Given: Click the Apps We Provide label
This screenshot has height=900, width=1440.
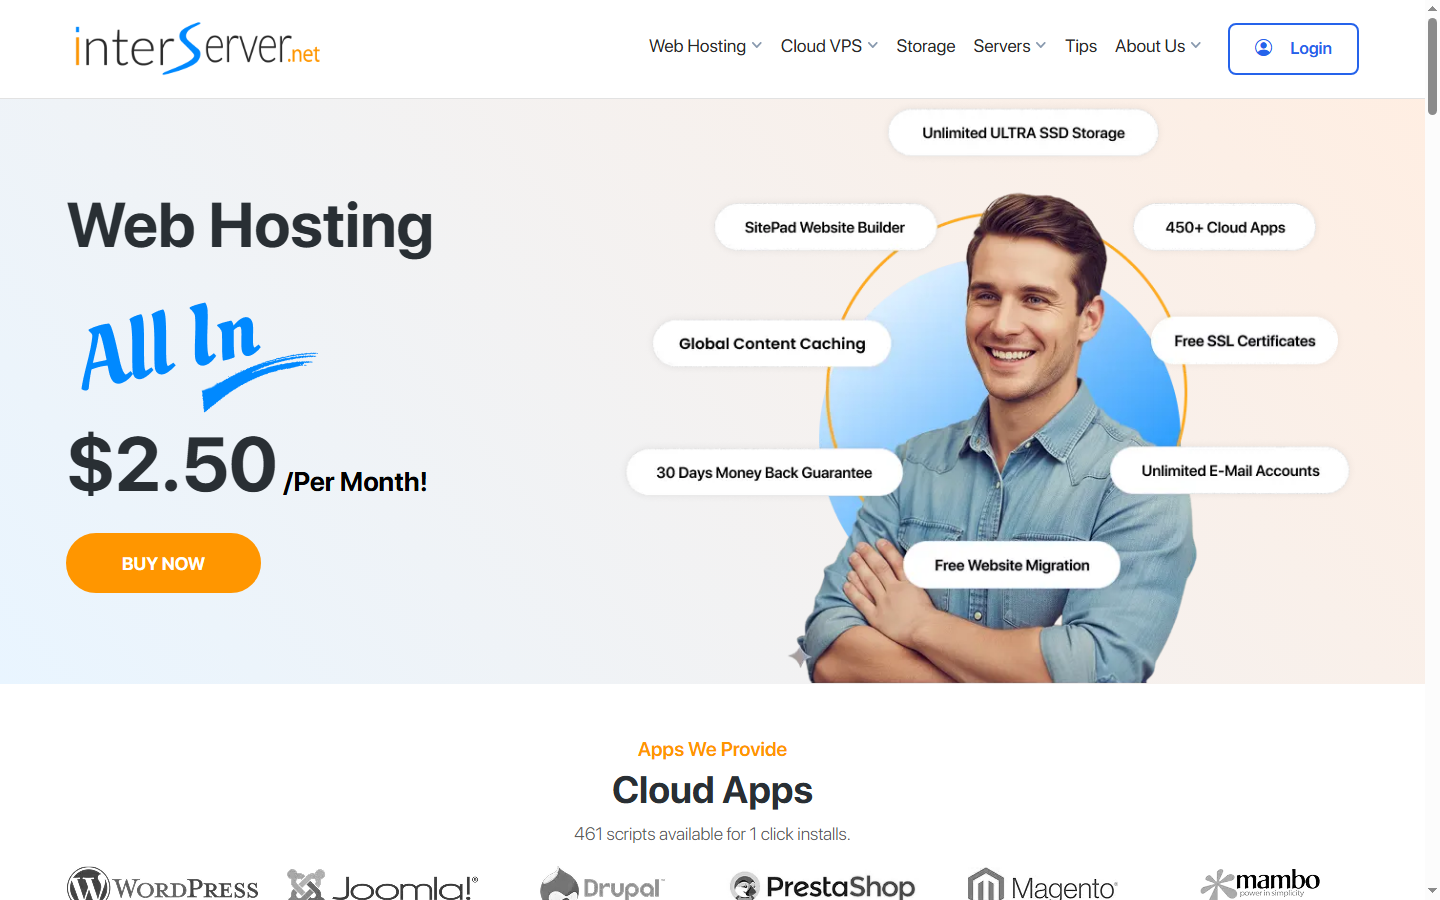Looking at the screenshot, I should point(712,749).
